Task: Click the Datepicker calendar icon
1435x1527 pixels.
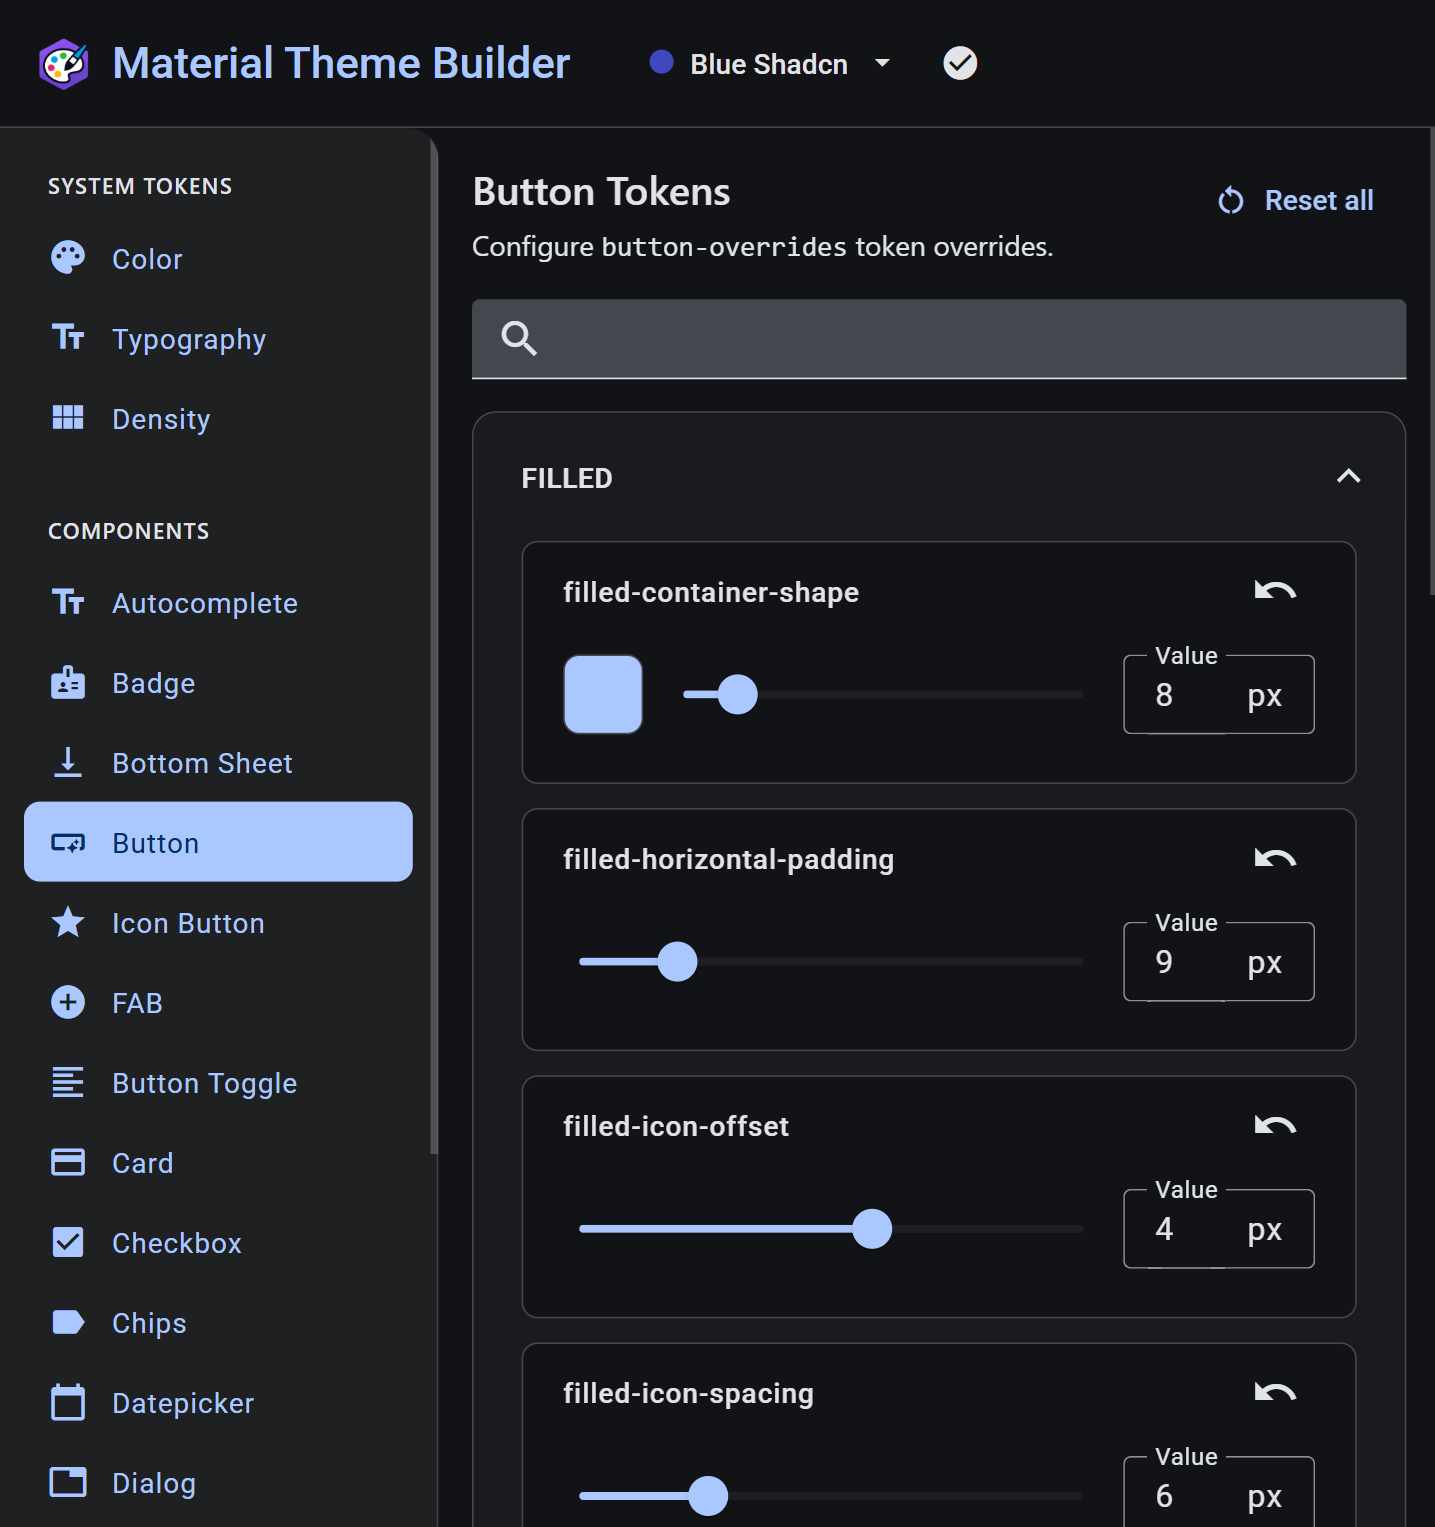Action: [68, 1402]
